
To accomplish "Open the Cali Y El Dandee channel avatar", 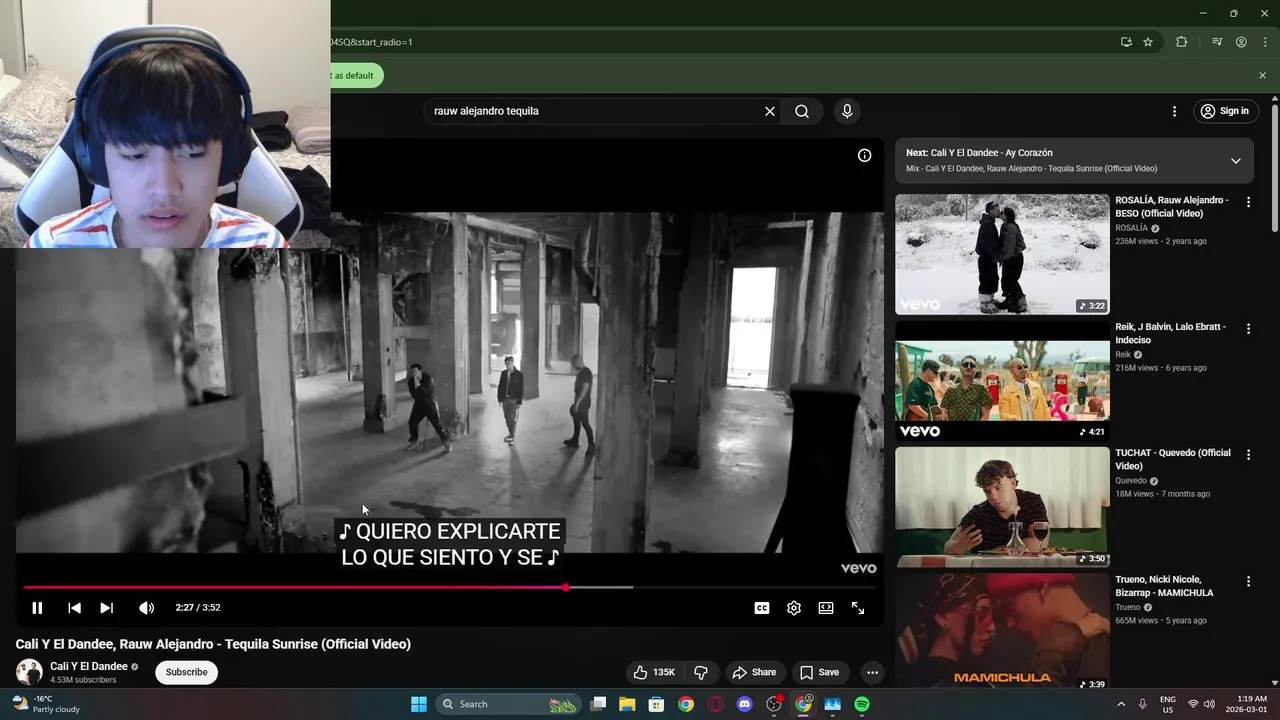I will [x=29, y=672].
